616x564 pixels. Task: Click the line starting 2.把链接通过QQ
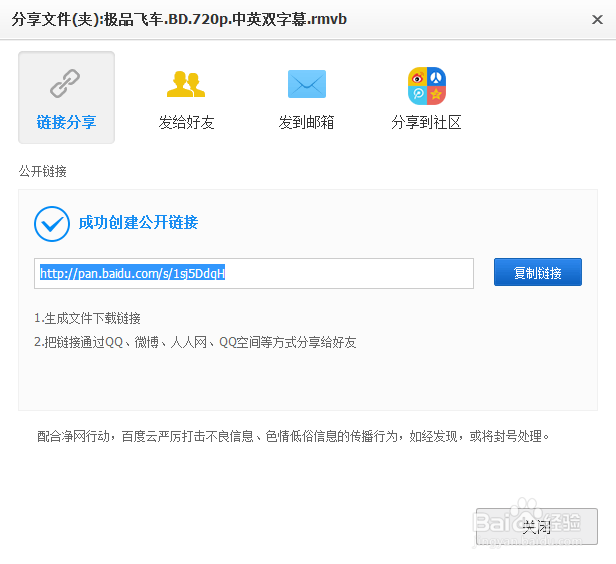[x=195, y=342]
